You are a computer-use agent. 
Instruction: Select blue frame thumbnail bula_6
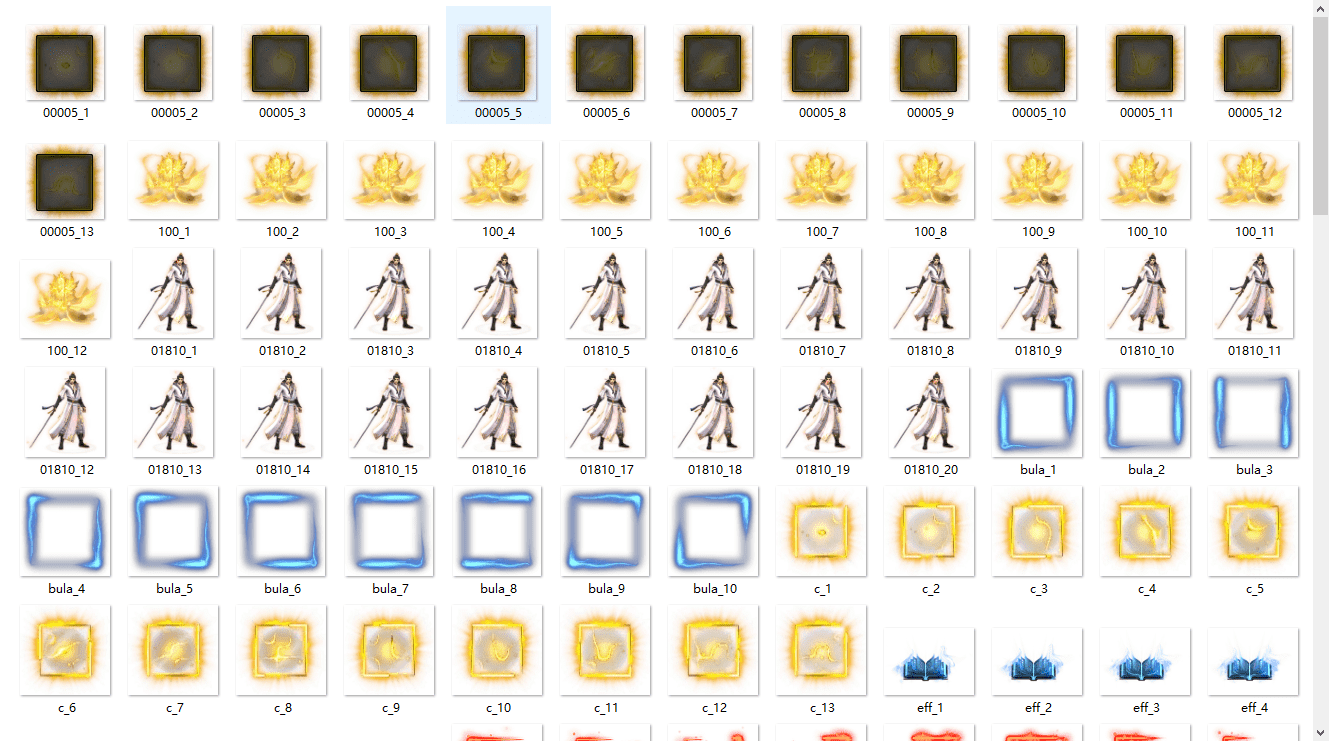(x=281, y=531)
